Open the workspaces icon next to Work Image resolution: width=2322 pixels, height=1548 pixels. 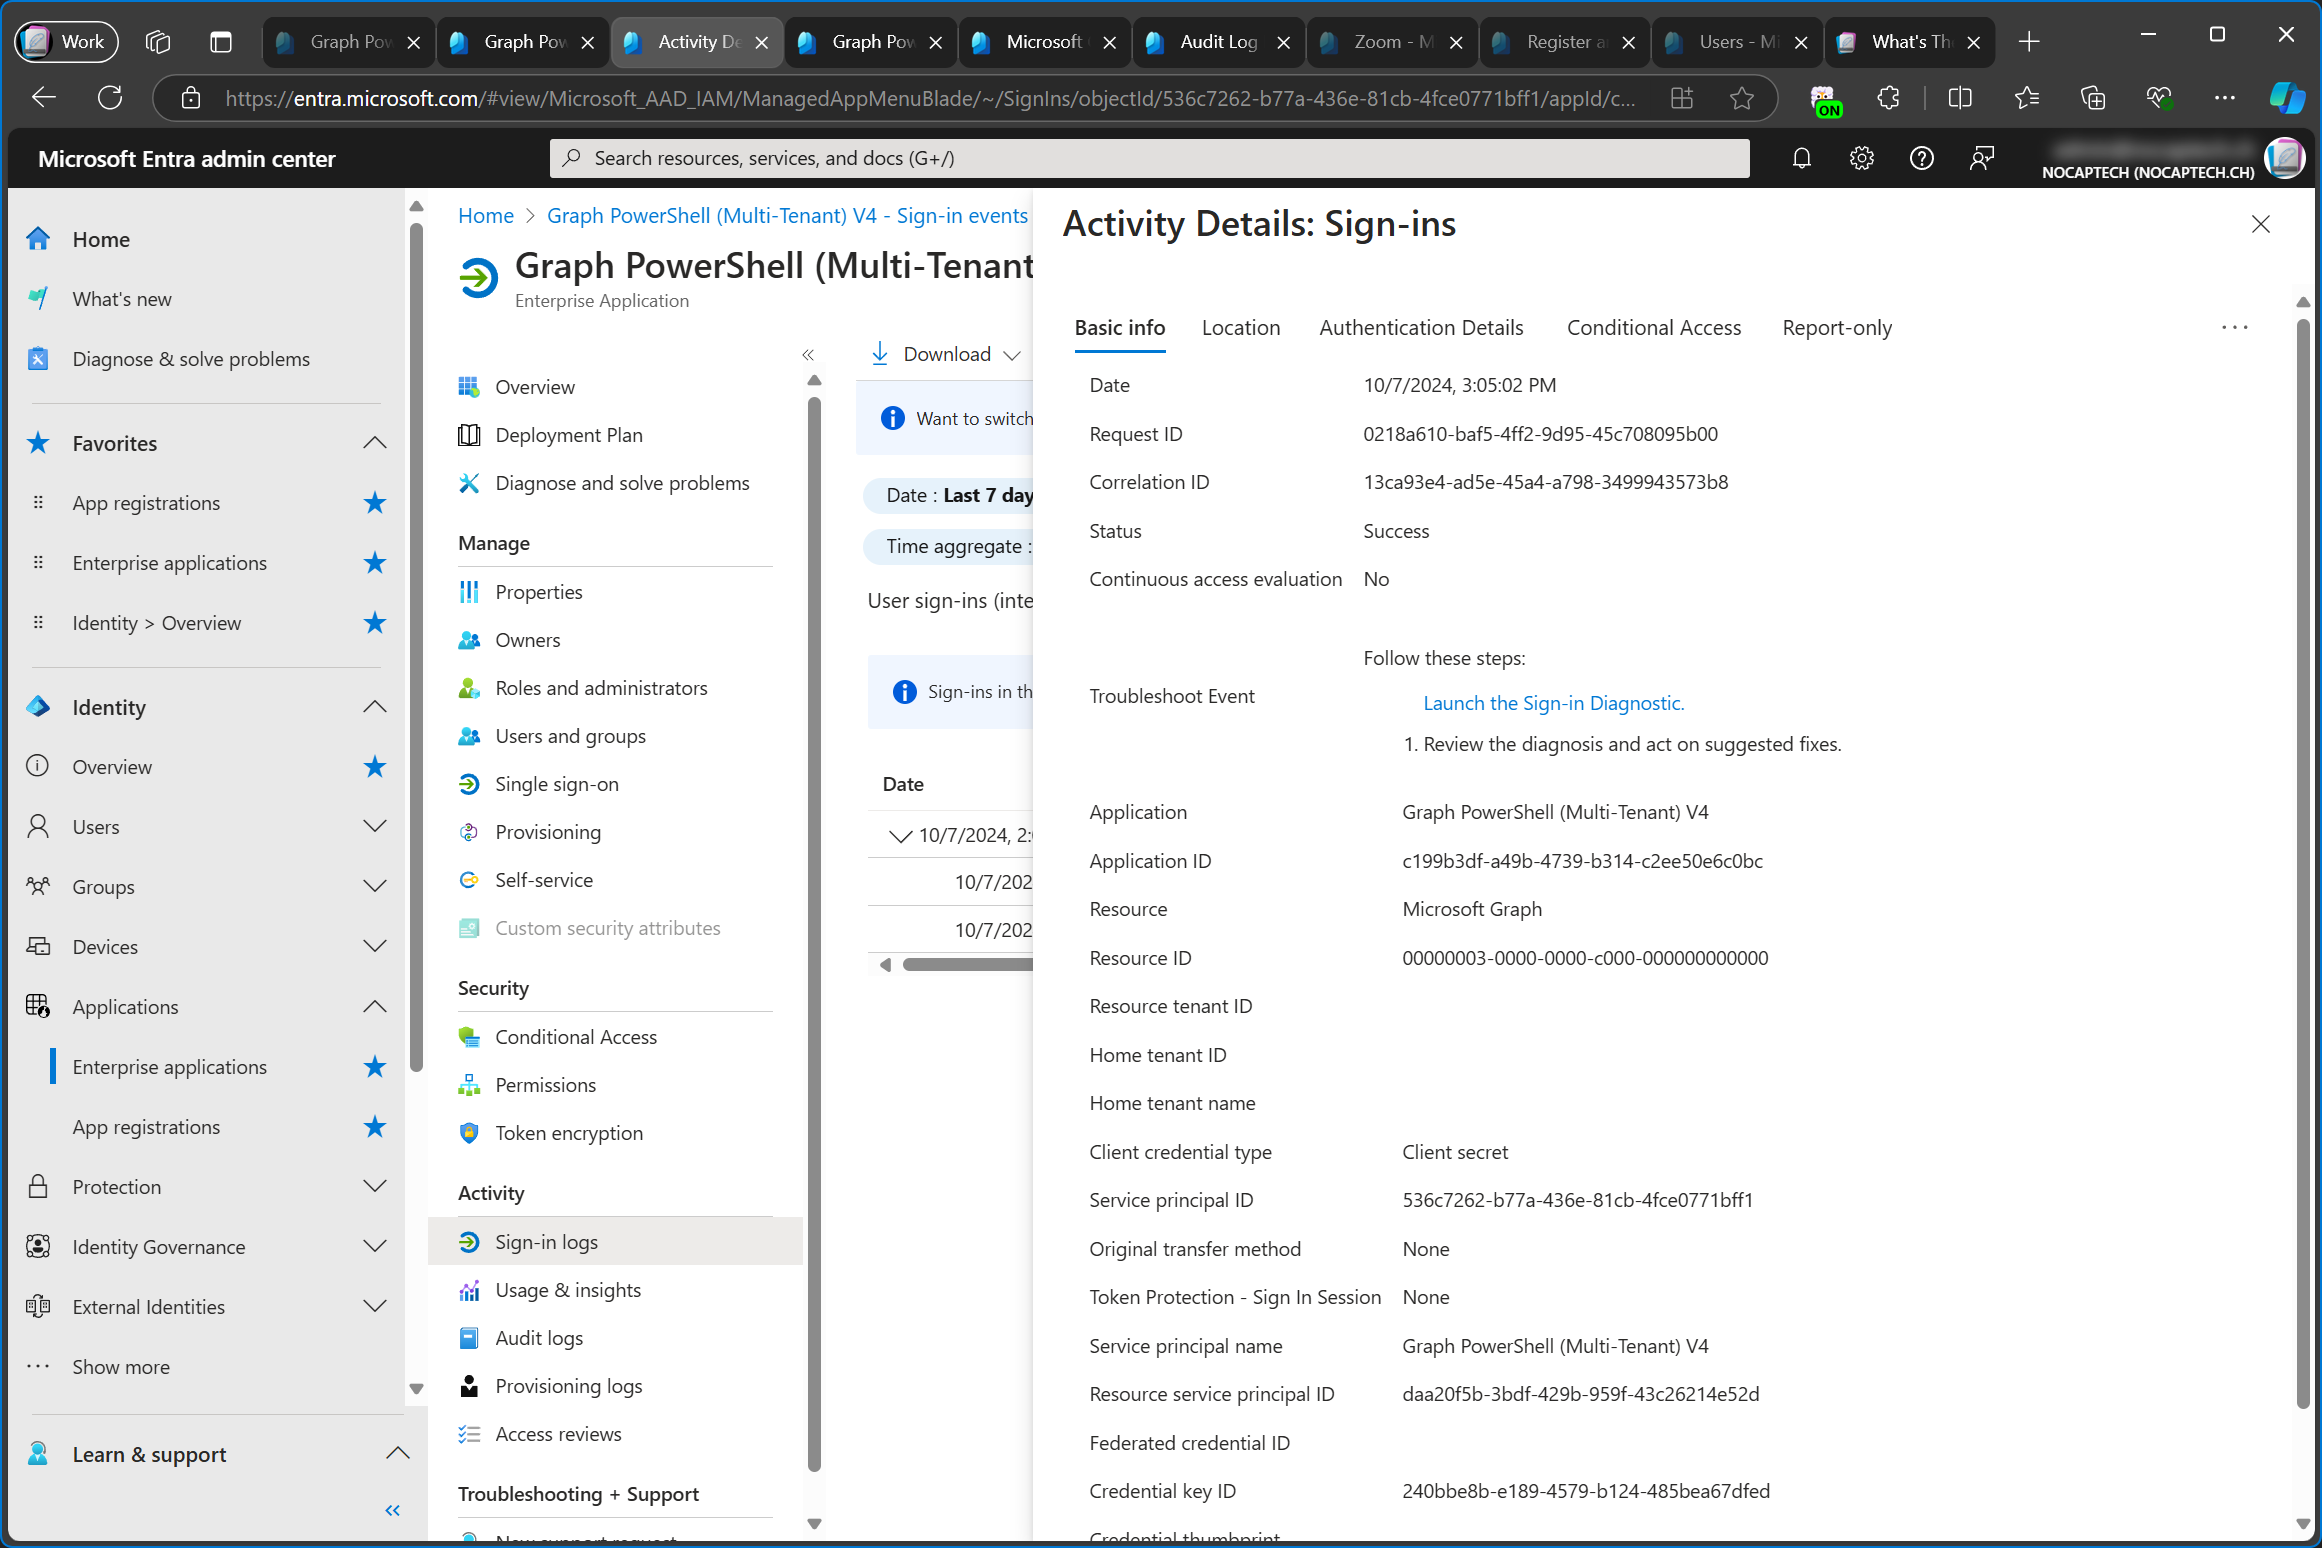pyautogui.click(x=158, y=42)
